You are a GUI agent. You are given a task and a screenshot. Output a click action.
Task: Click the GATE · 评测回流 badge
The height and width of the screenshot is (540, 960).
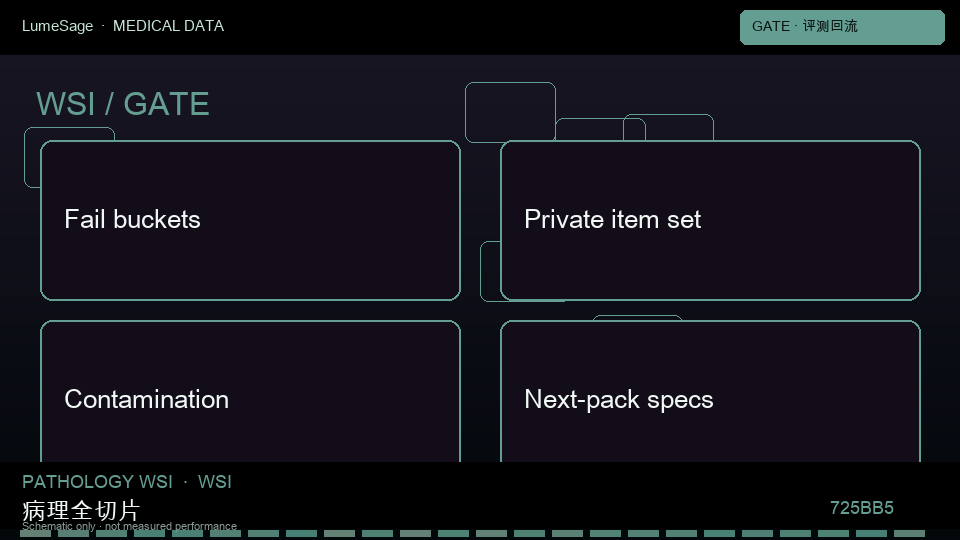[x=842, y=27]
